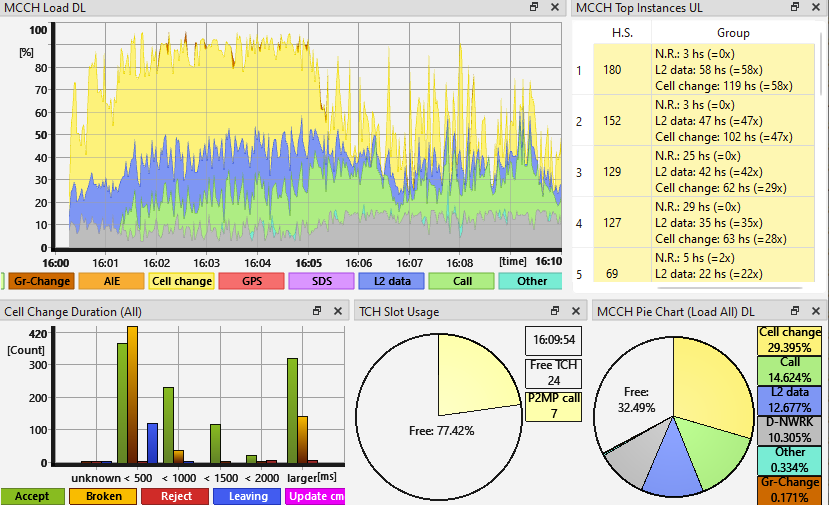Click the Broken legend entry
Image resolution: width=829 pixels, height=505 pixels.
click(103, 496)
